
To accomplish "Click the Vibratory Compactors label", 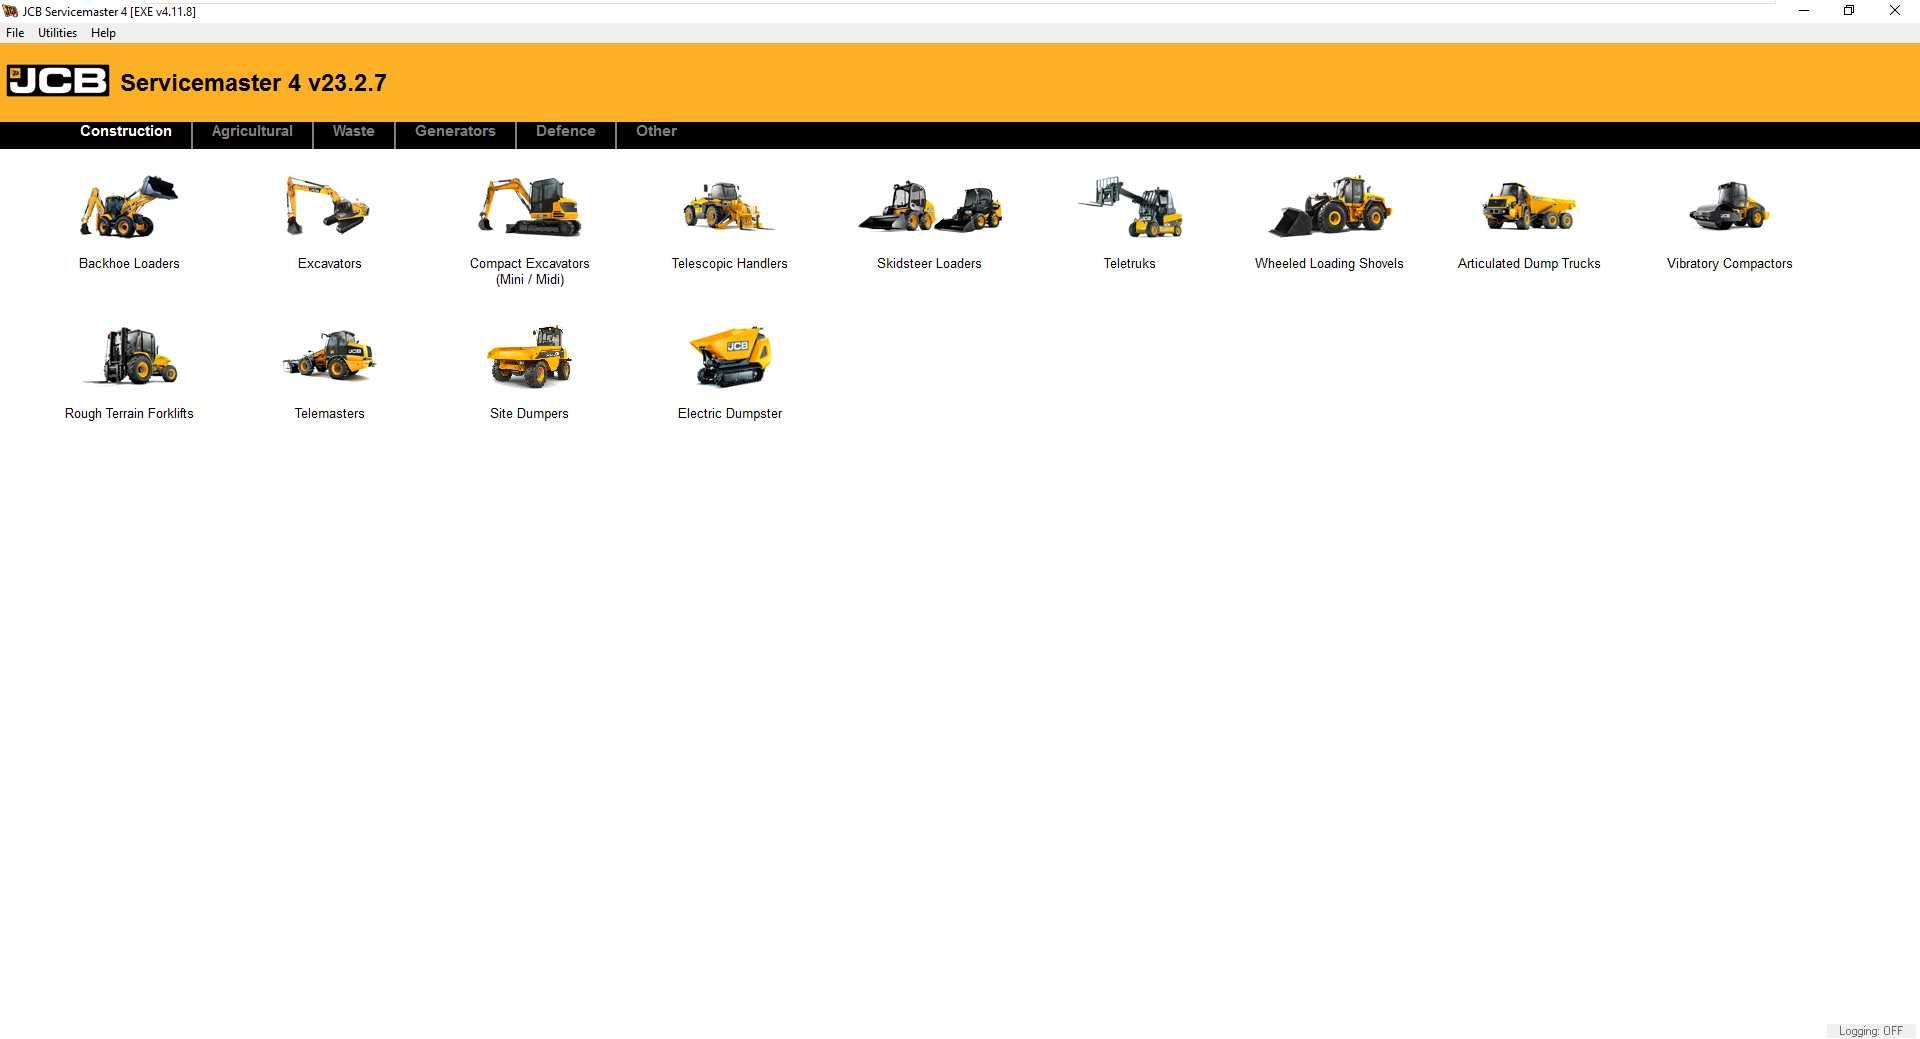I will (x=1729, y=264).
